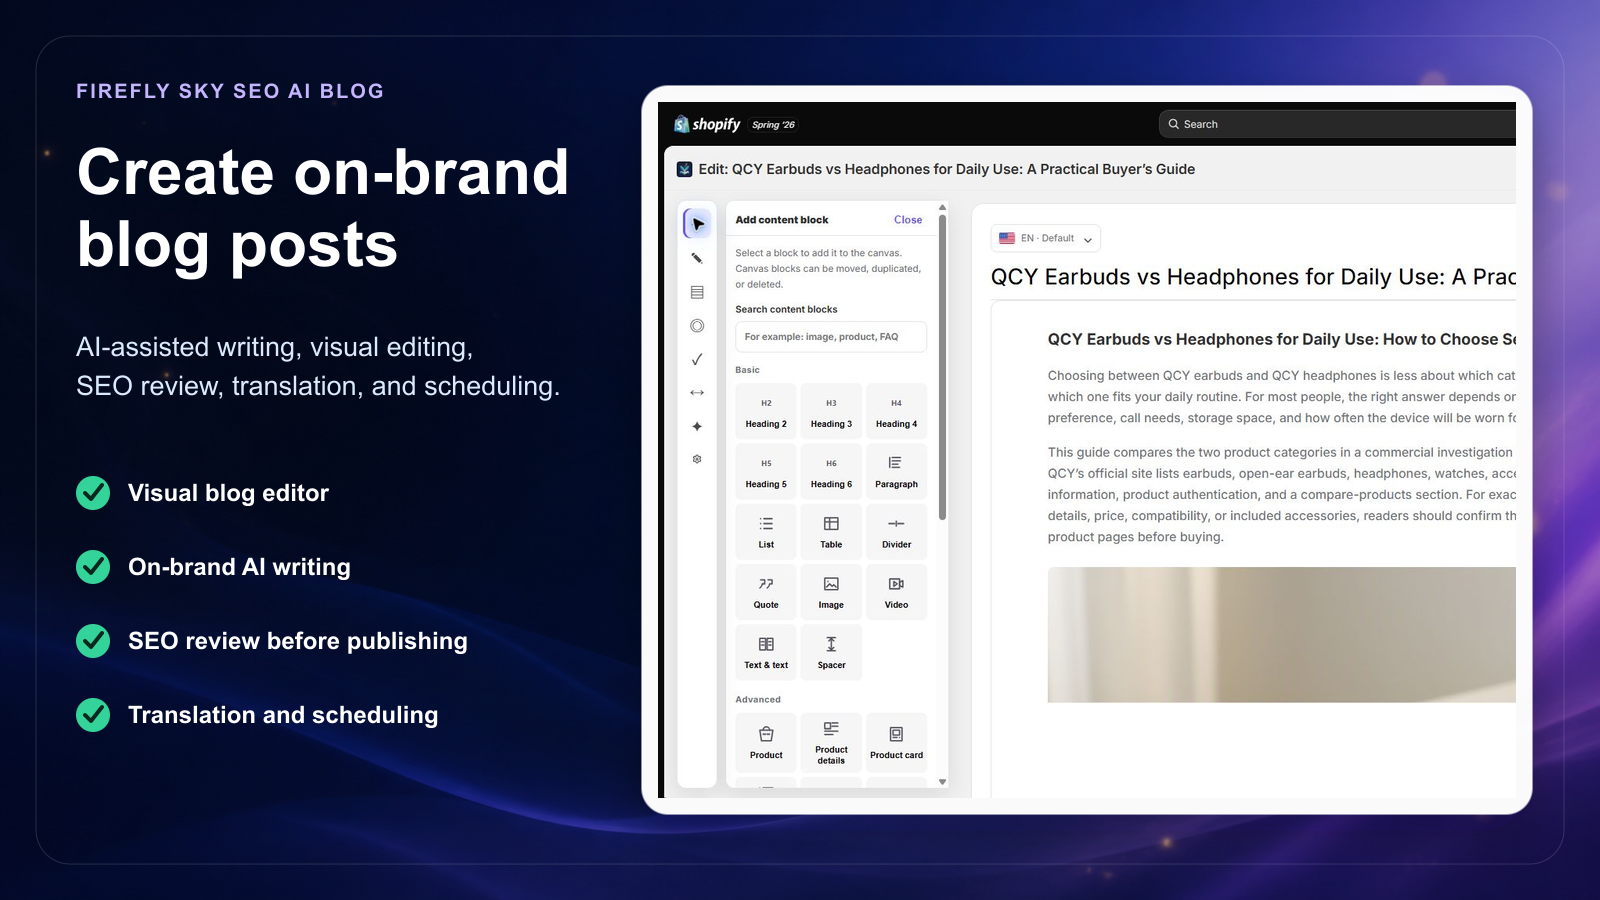Click the 'Advanced' section label
Screen dimensions: 1600x900
[x=758, y=700]
